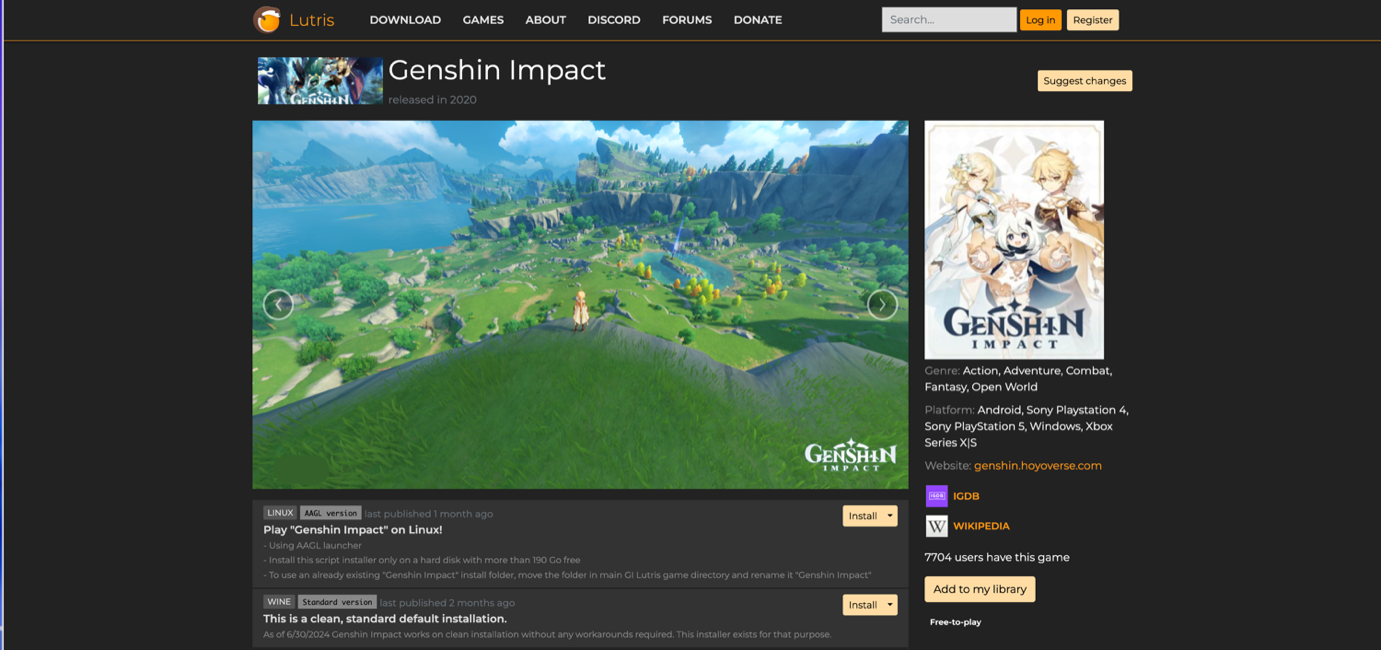Viewport: 1381px width, 650px height.
Task: Click 'Play "Genshin Impact" on Linux!' heading
Action: (353, 530)
